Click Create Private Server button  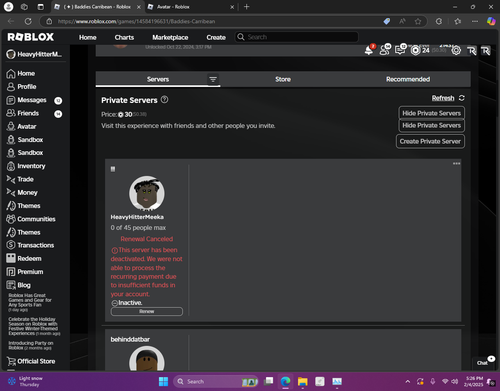430,141
